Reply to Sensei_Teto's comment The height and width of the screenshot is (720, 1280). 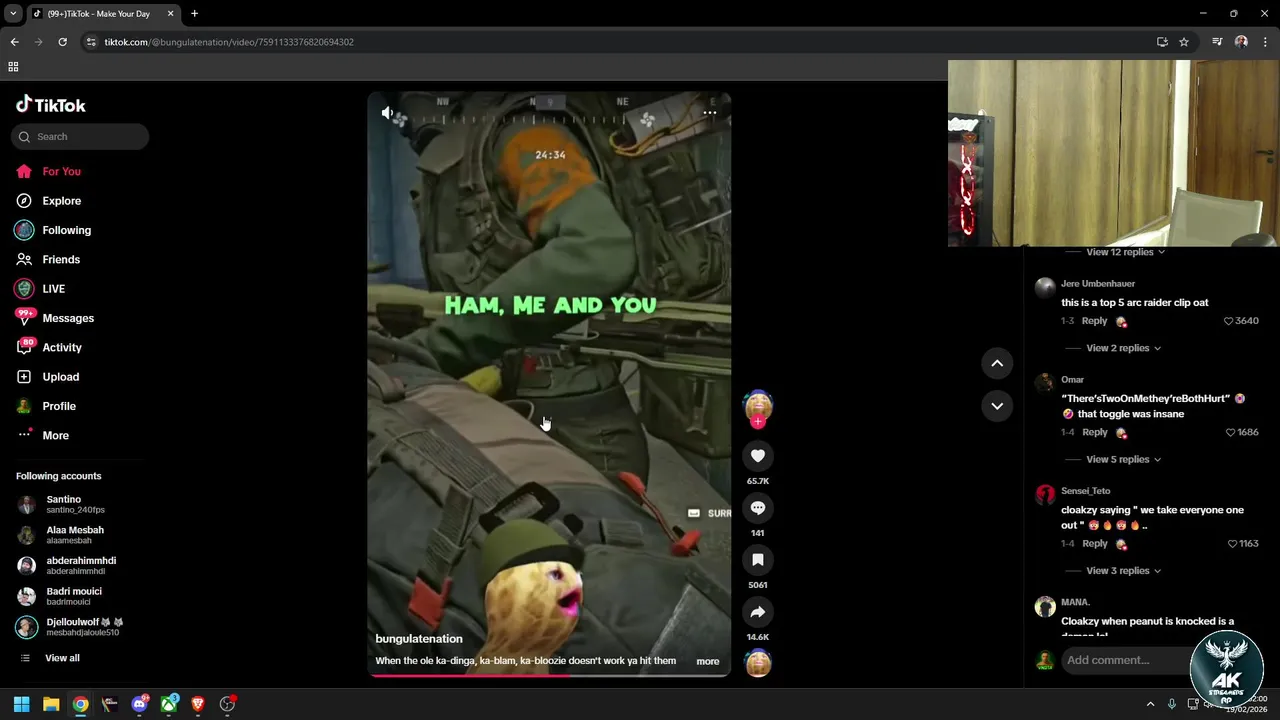click(1094, 544)
